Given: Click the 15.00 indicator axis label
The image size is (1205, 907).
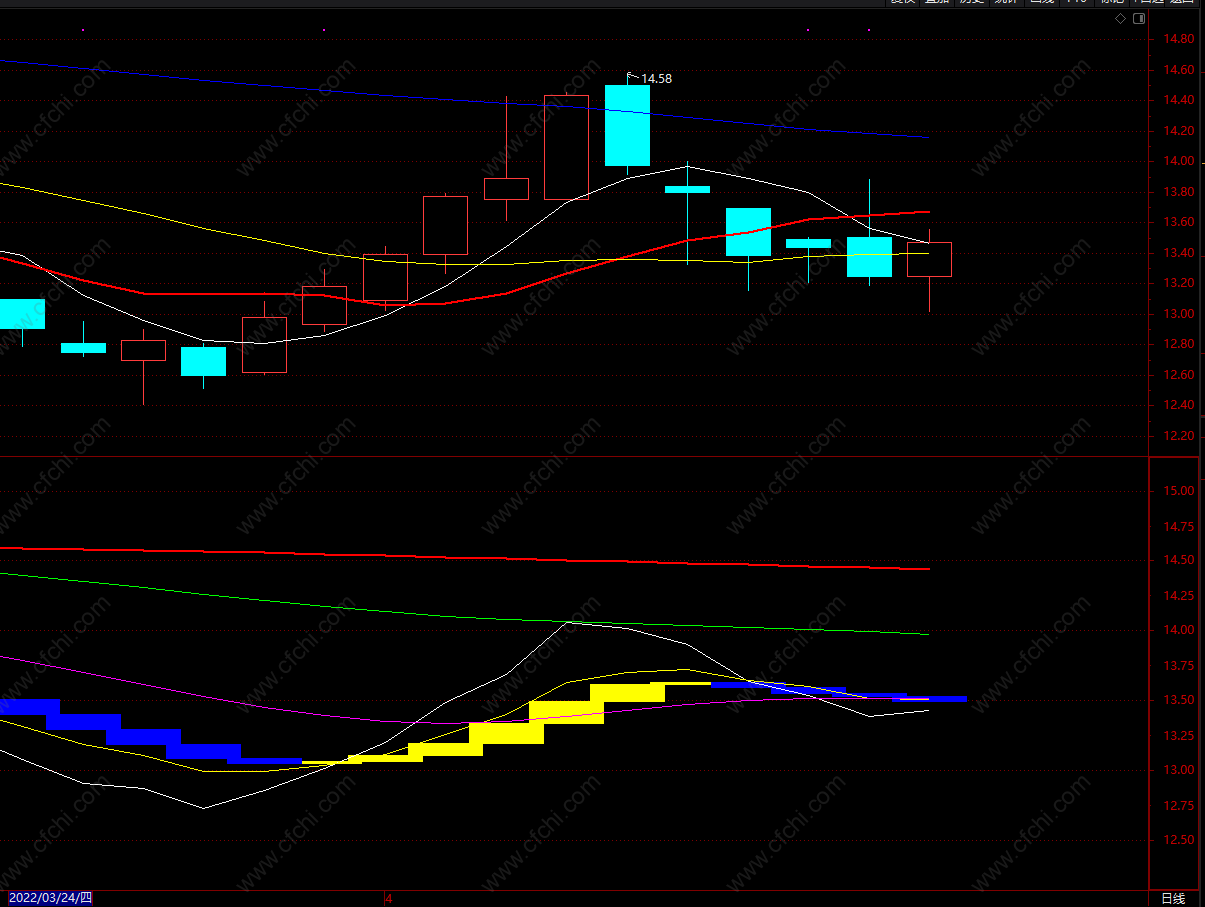Looking at the screenshot, I should coord(1178,491).
